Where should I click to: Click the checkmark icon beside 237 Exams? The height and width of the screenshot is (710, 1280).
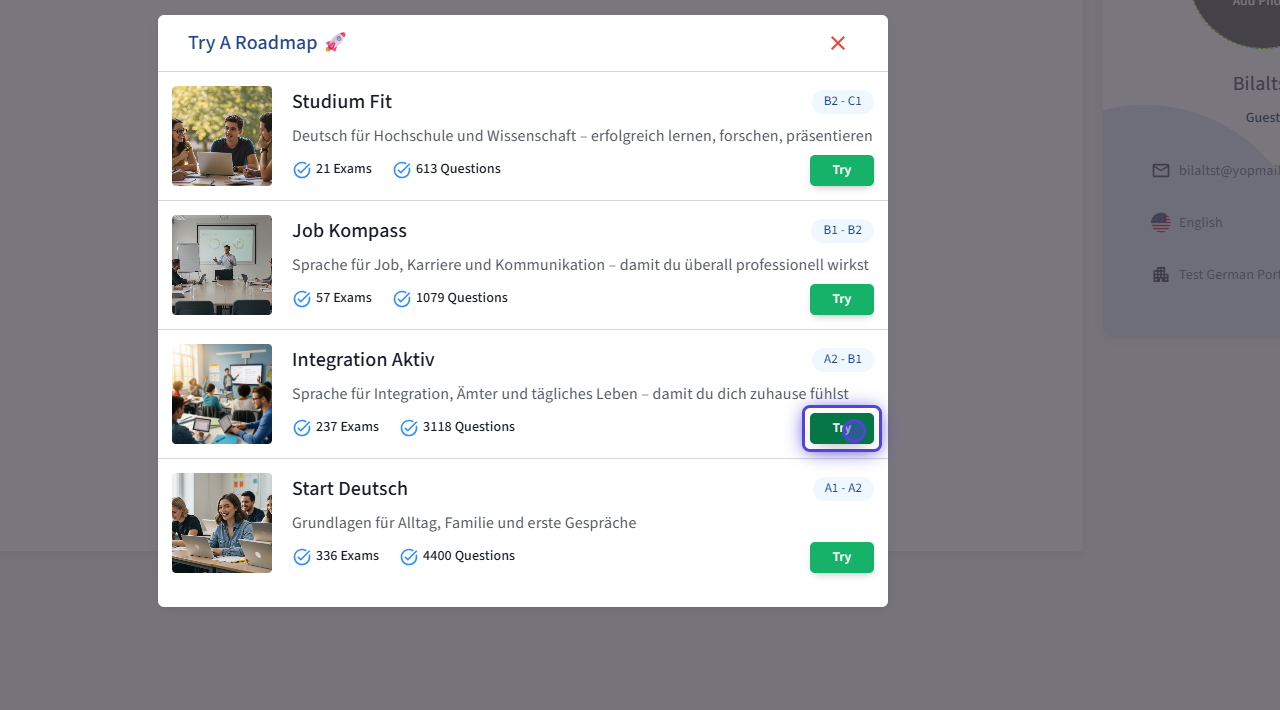point(302,428)
